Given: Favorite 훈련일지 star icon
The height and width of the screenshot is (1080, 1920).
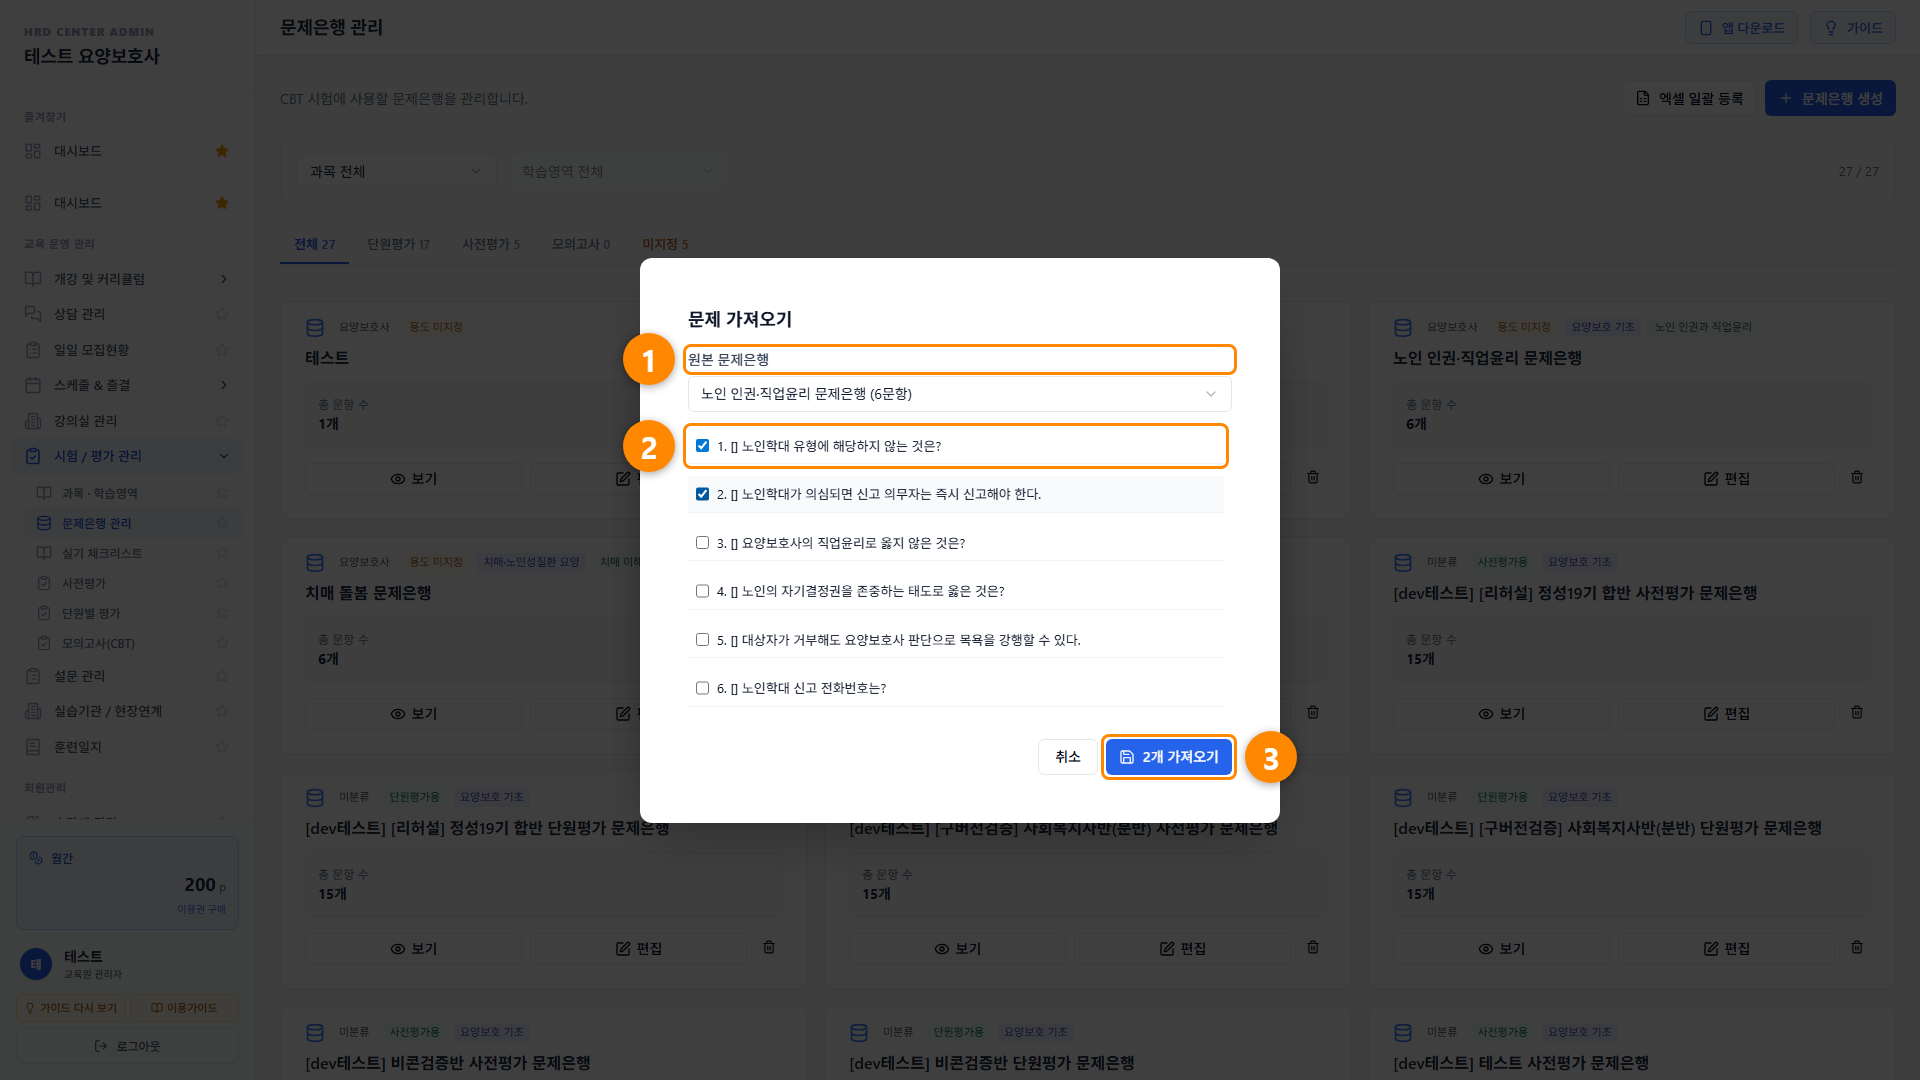Looking at the screenshot, I should coord(222,747).
